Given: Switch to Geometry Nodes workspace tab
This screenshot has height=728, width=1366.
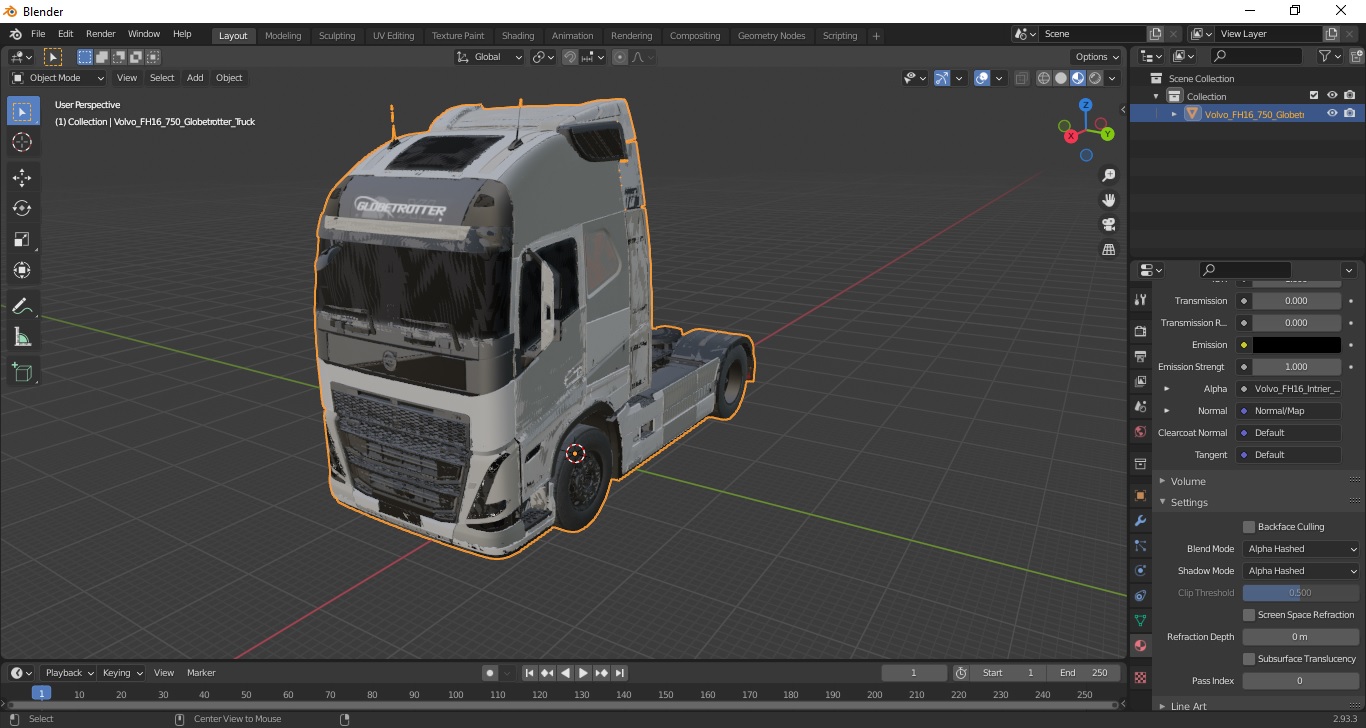Looking at the screenshot, I should [771, 35].
